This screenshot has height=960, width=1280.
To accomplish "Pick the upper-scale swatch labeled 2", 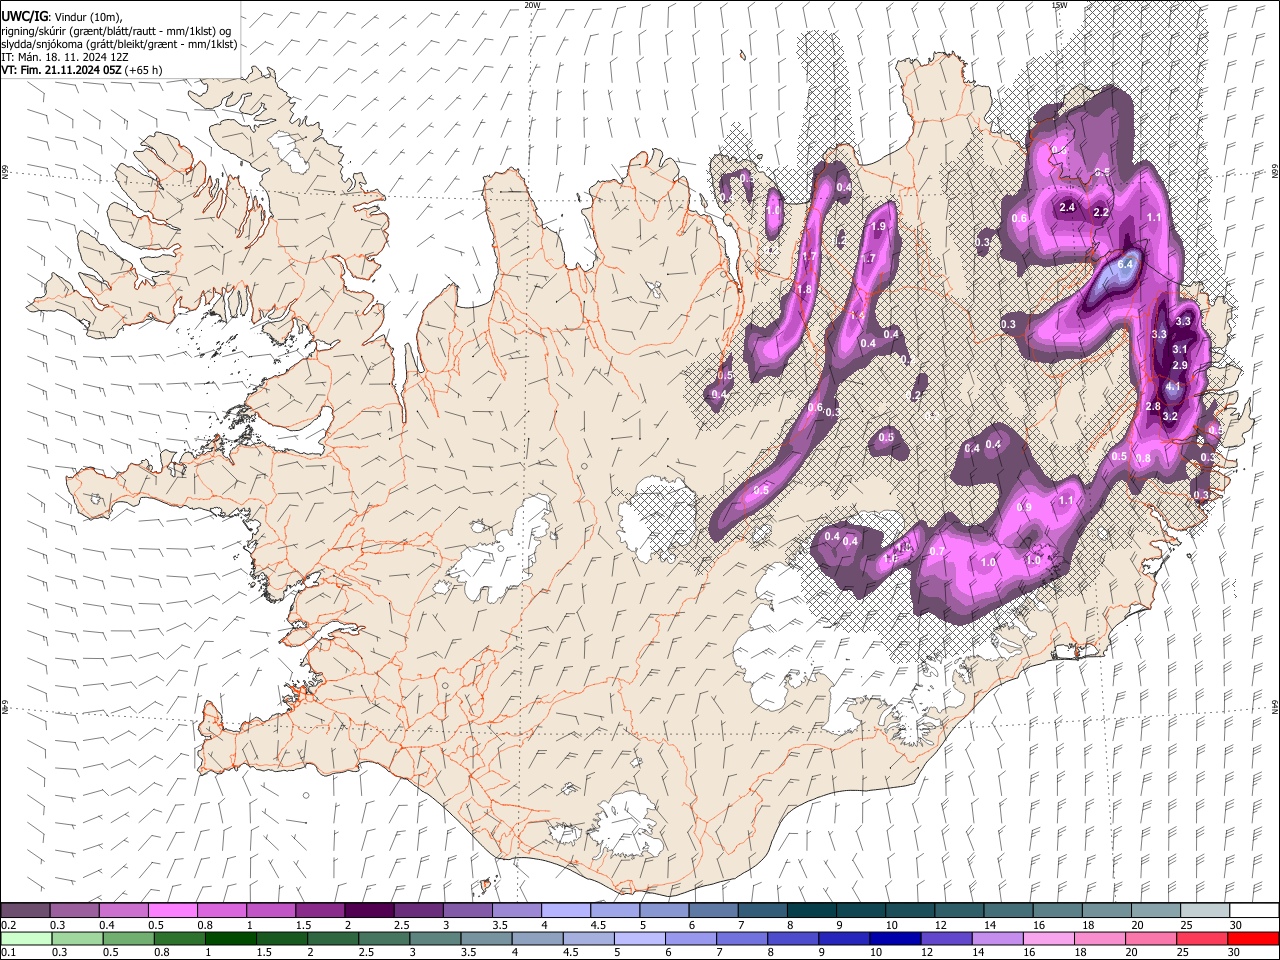I will [369, 911].
